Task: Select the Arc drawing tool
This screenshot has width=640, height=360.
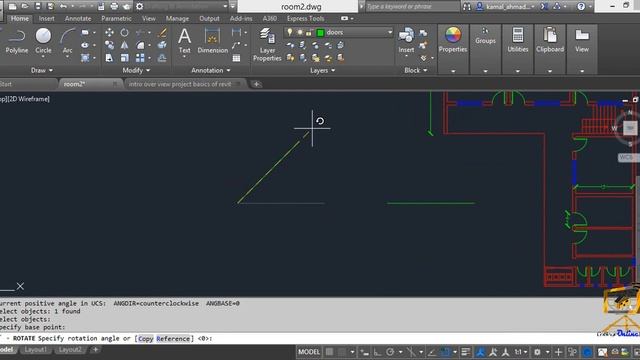Action: (x=67, y=41)
